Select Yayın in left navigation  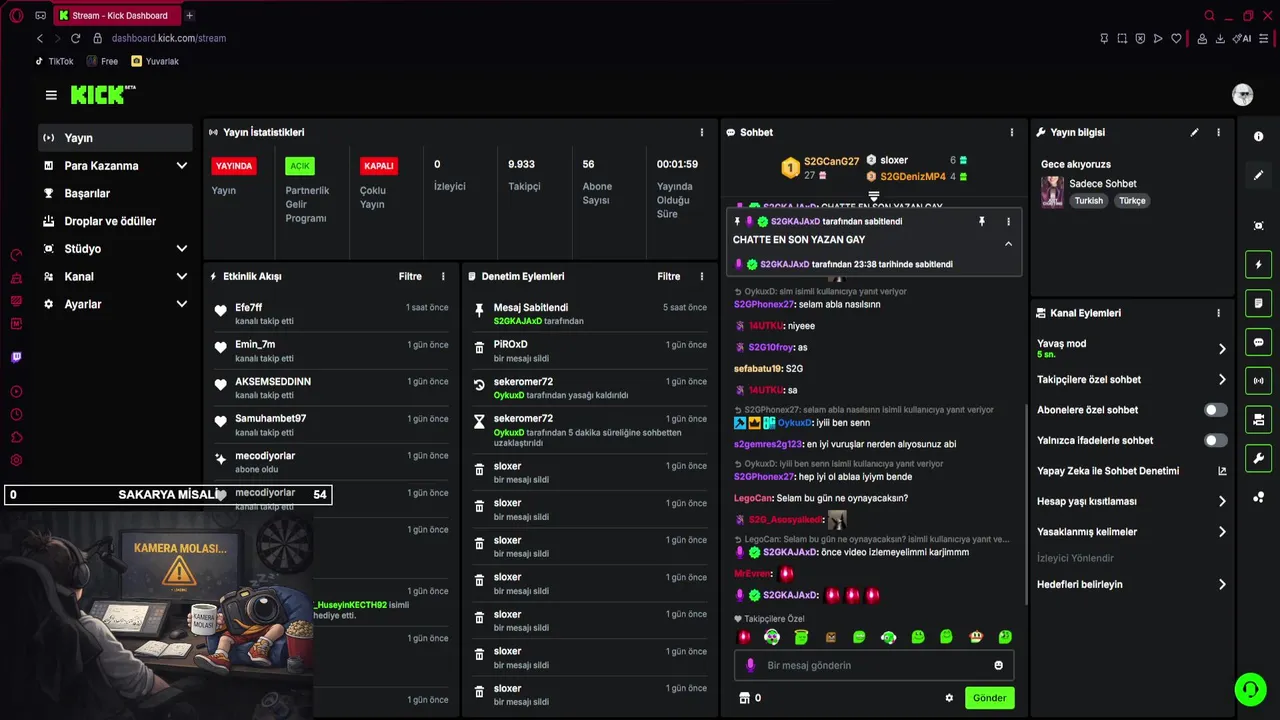coord(115,138)
